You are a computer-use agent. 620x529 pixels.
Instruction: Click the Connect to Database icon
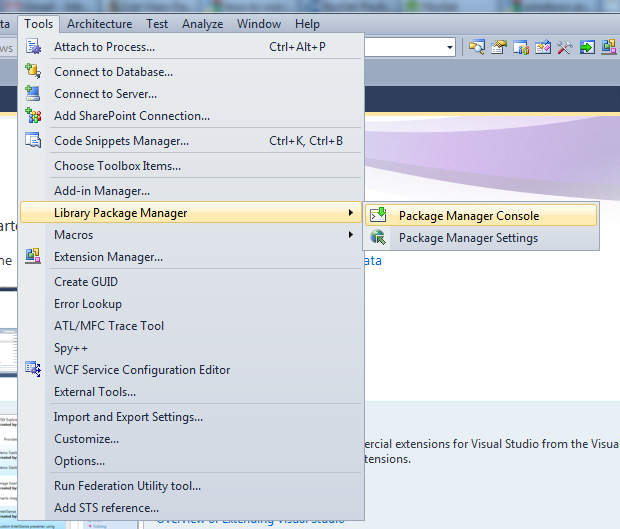33,72
